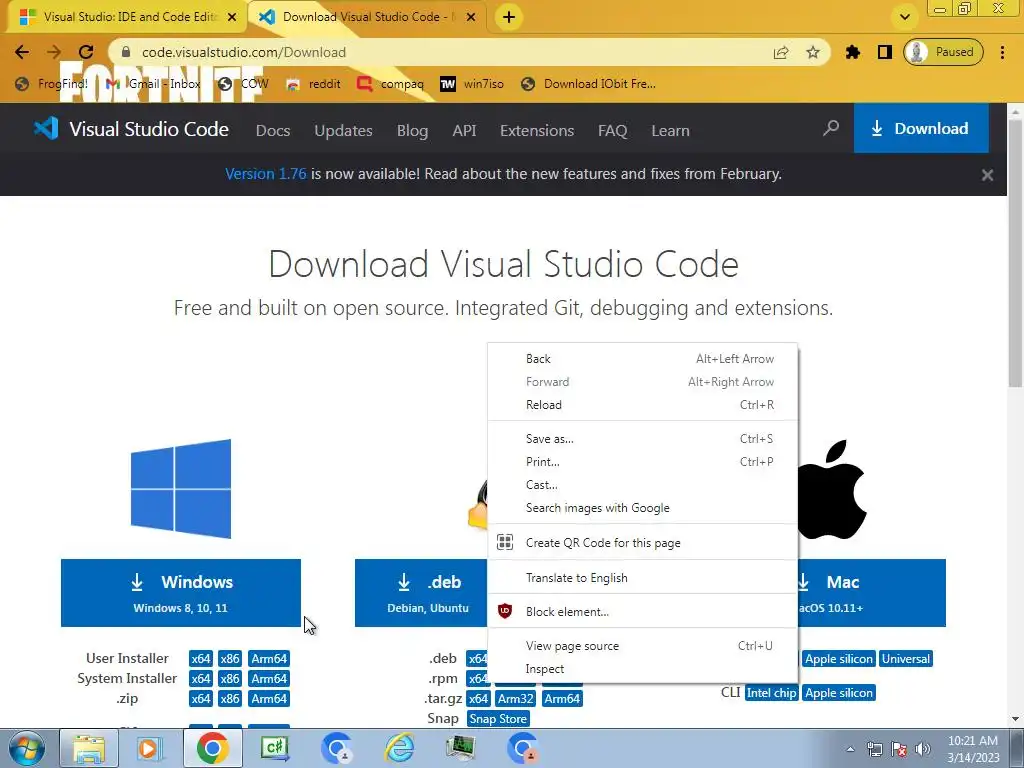Select Translate to English
Viewport: 1024px width, 768px height.
(x=643, y=577)
